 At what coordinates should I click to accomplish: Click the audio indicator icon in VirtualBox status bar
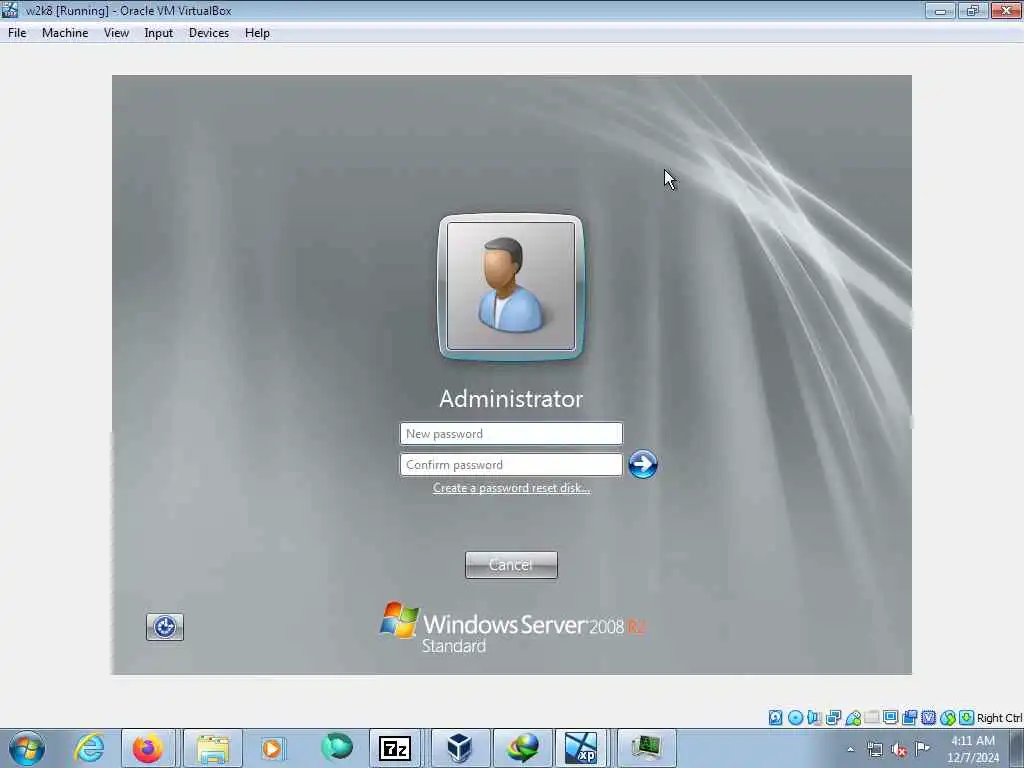tap(814, 718)
